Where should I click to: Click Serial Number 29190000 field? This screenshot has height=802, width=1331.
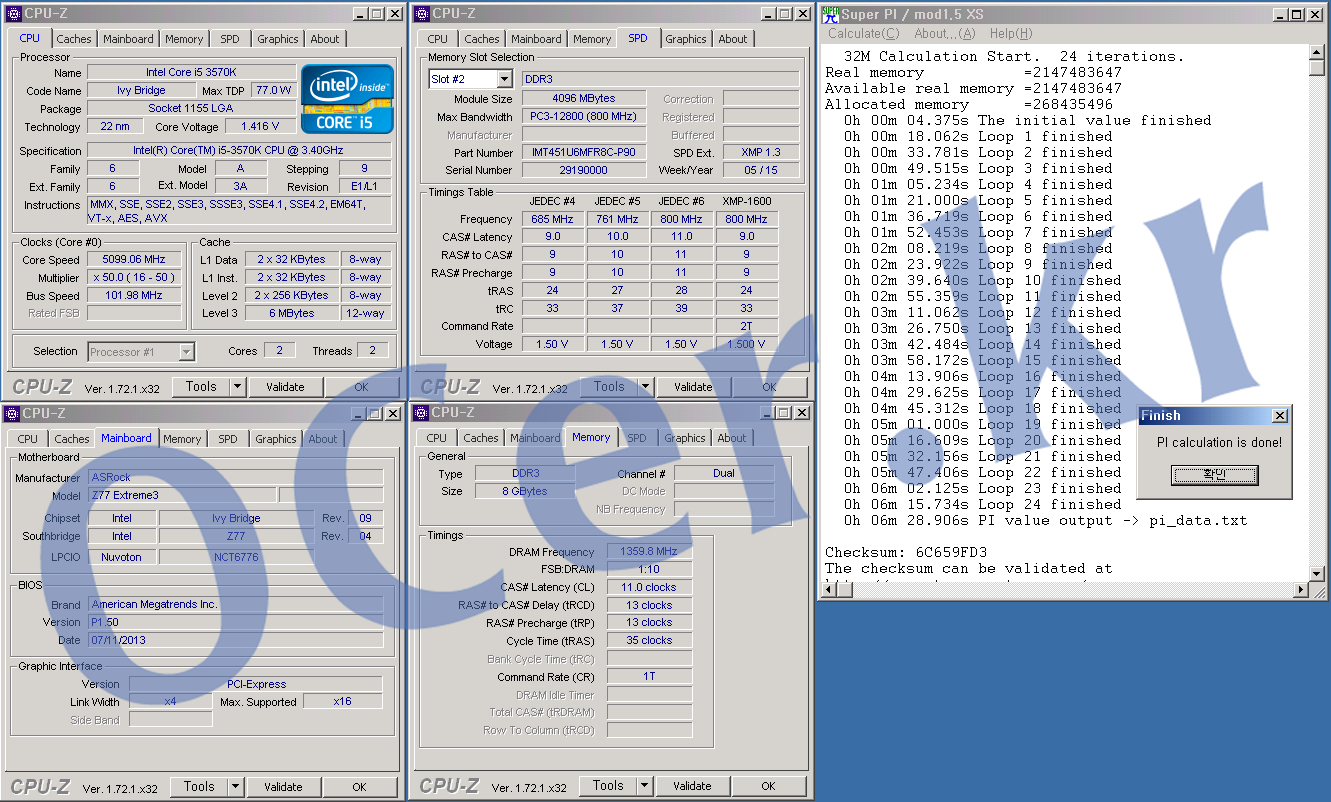tap(583, 170)
